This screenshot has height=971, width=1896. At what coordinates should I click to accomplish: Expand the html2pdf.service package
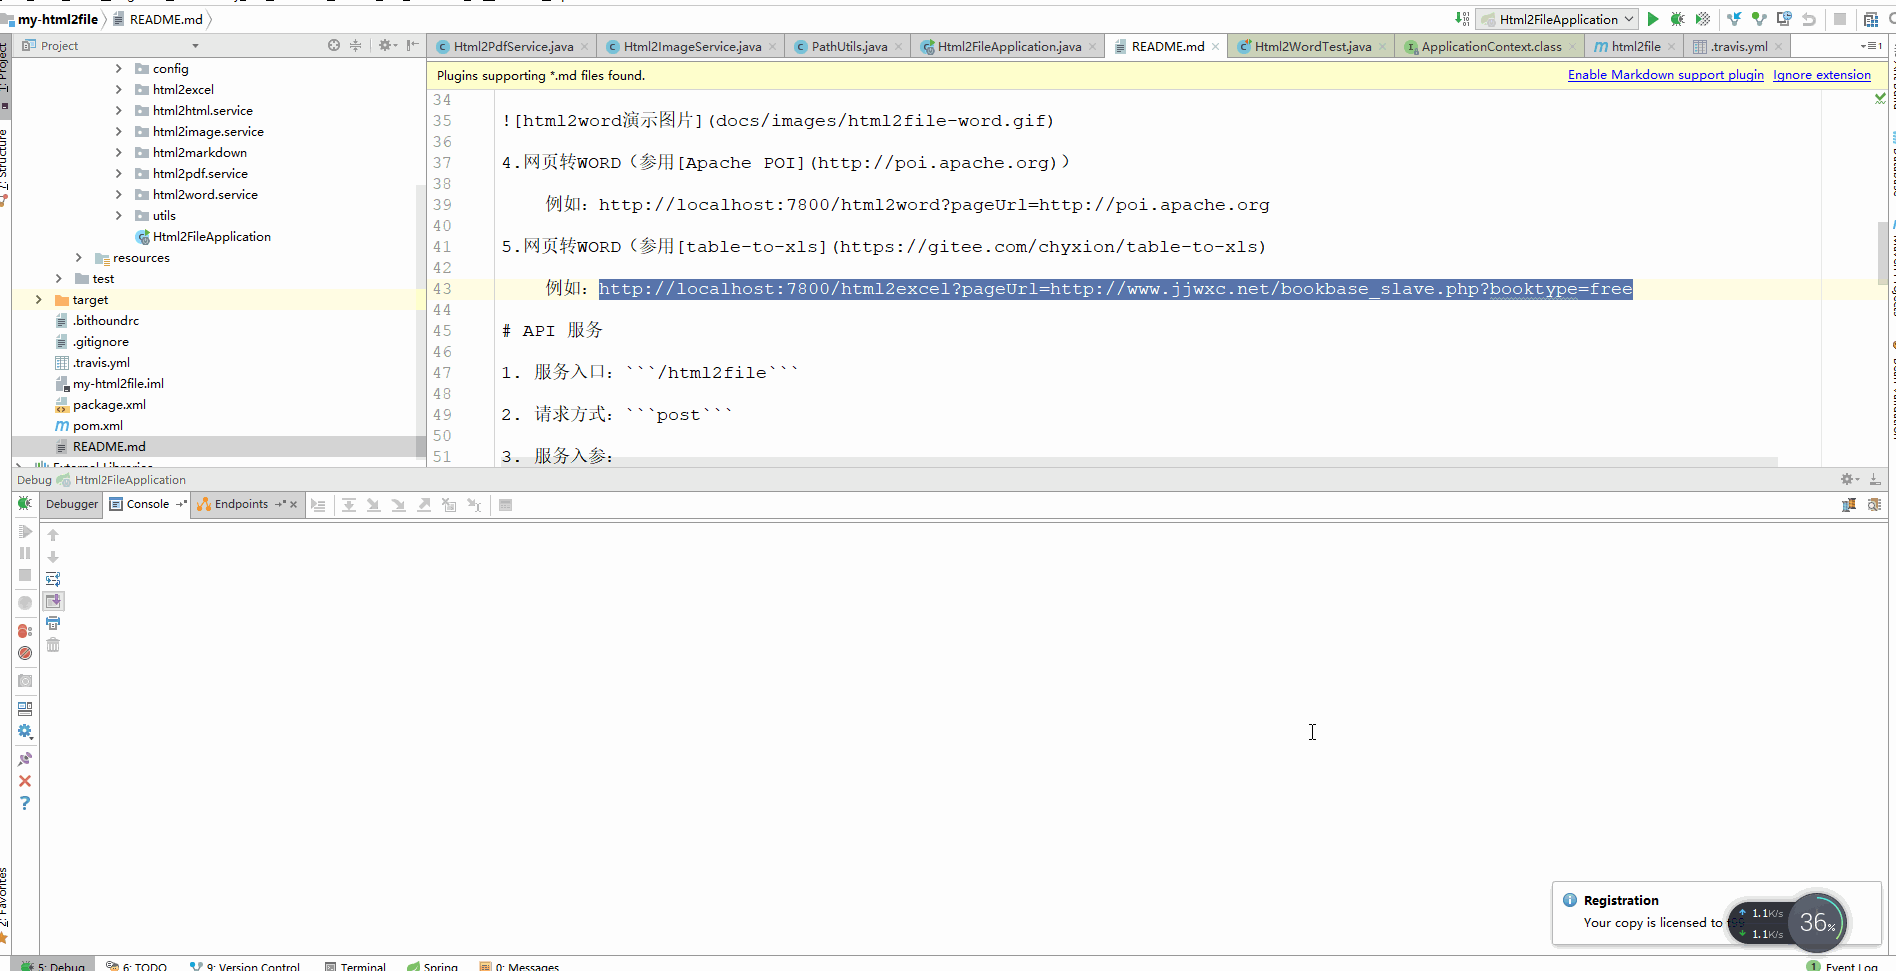[x=118, y=173]
